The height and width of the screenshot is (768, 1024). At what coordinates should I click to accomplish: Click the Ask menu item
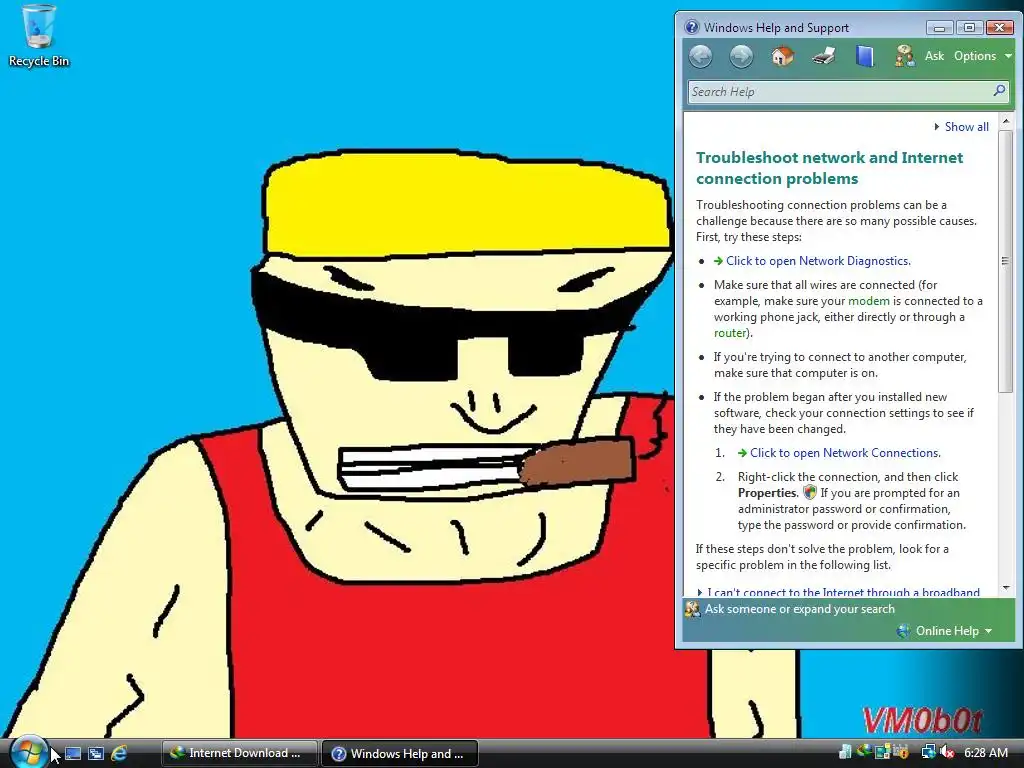click(x=934, y=56)
